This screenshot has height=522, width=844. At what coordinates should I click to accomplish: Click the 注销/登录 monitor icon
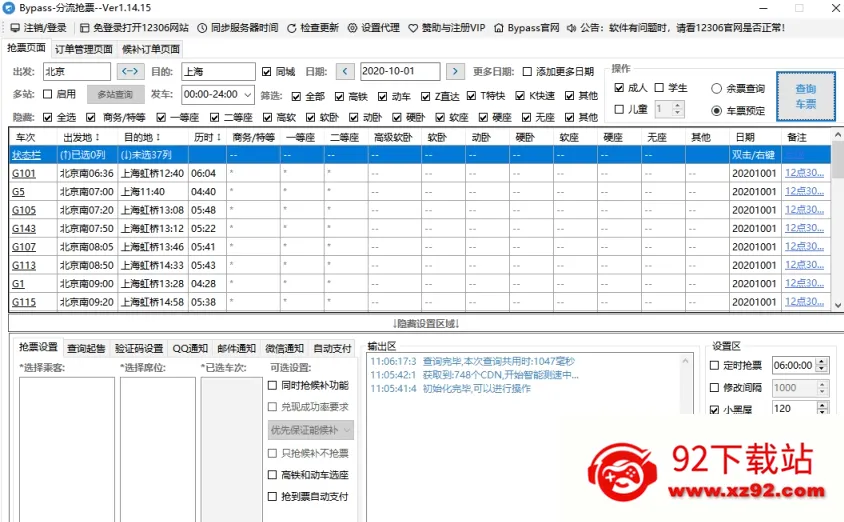coord(15,28)
